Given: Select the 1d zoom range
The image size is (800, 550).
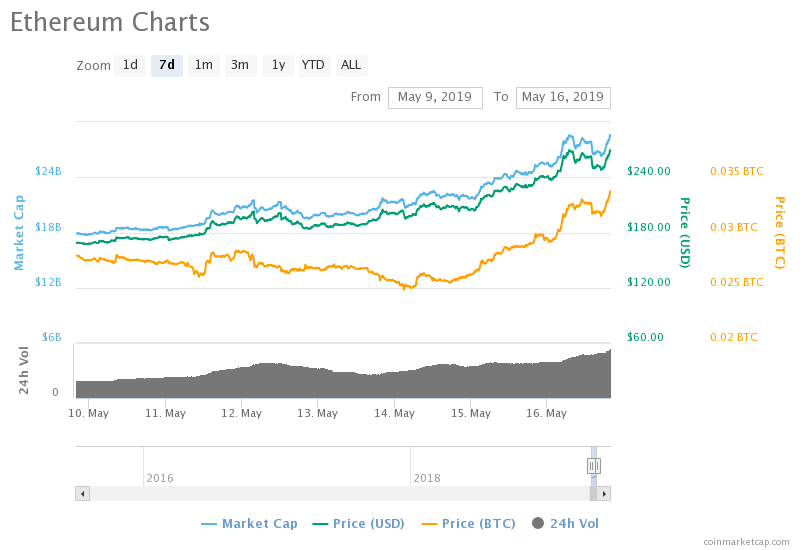Looking at the screenshot, I should click(x=130, y=66).
